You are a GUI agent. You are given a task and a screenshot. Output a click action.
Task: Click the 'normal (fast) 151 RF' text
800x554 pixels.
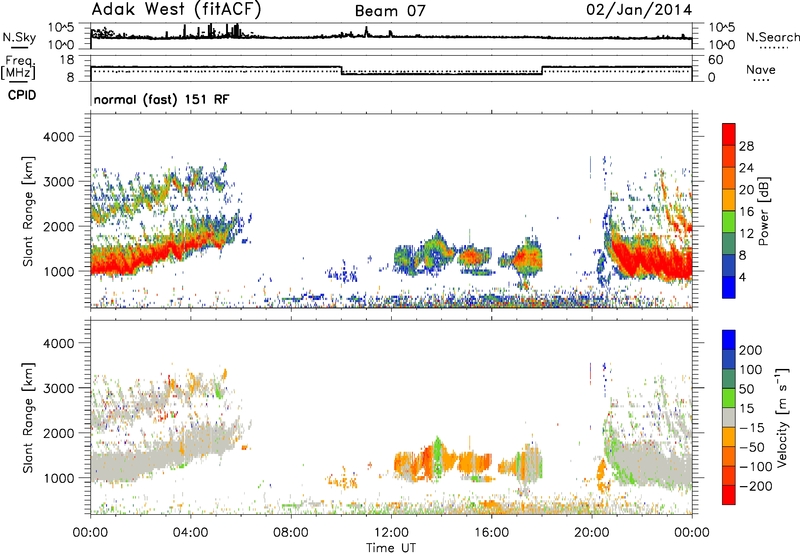(x=161, y=99)
